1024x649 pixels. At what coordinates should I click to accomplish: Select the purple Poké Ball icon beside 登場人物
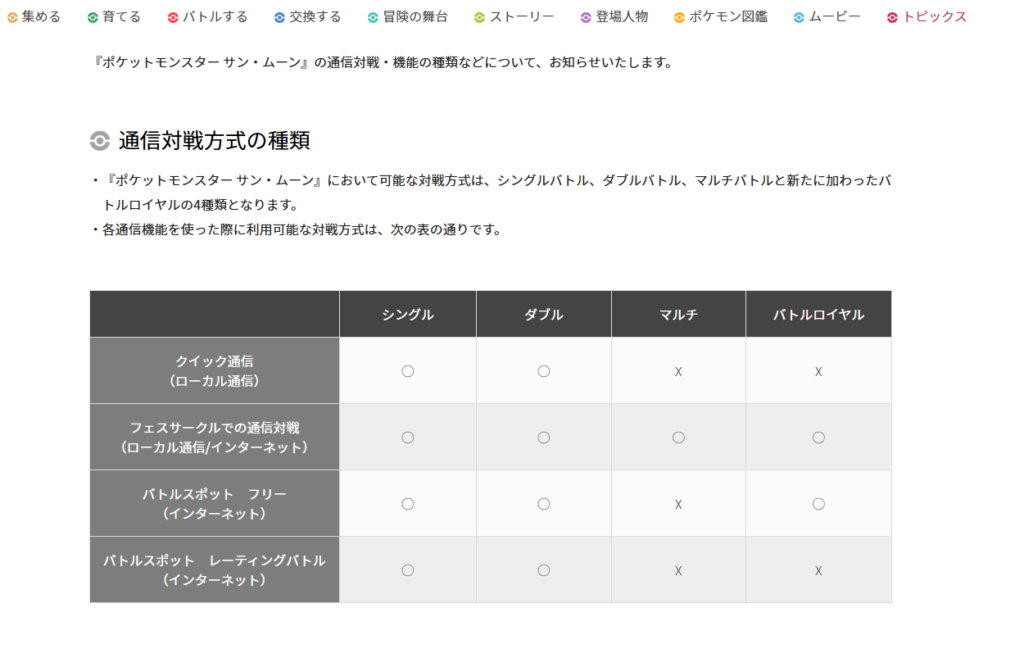pyautogui.click(x=586, y=17)
